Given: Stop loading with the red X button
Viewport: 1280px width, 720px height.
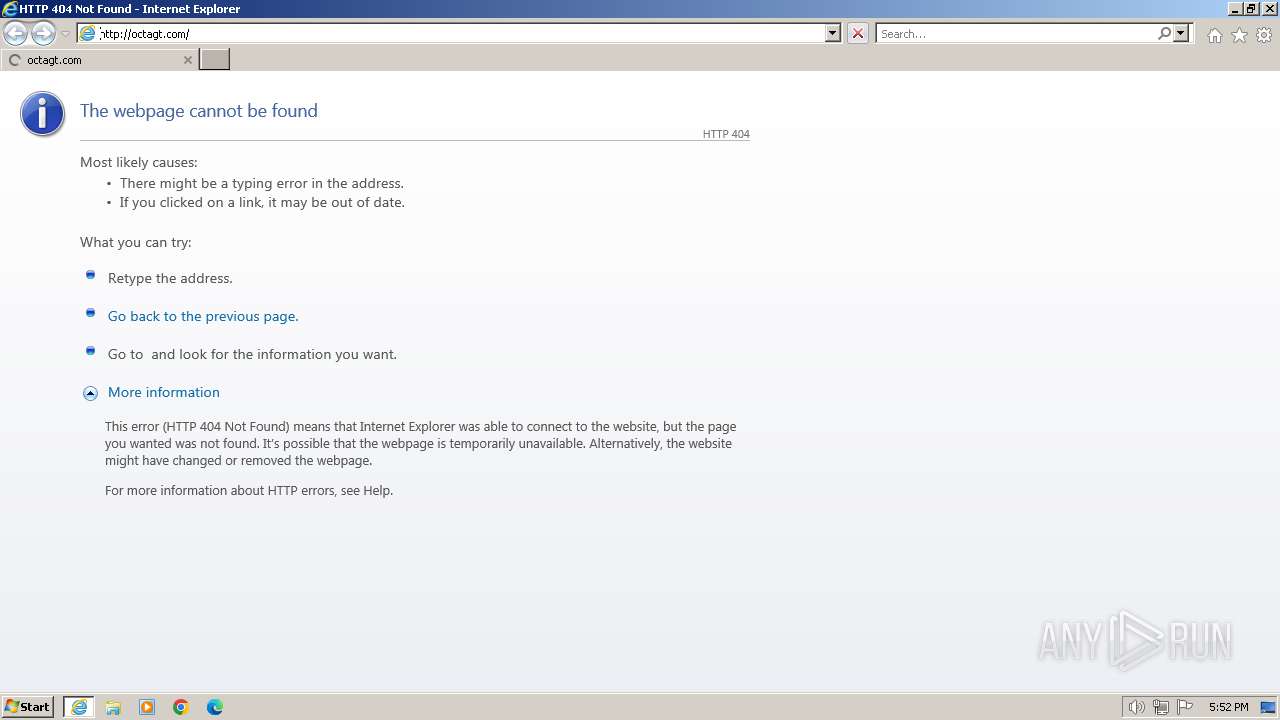Looking at the screenshot, I should [x=858, y=34].
